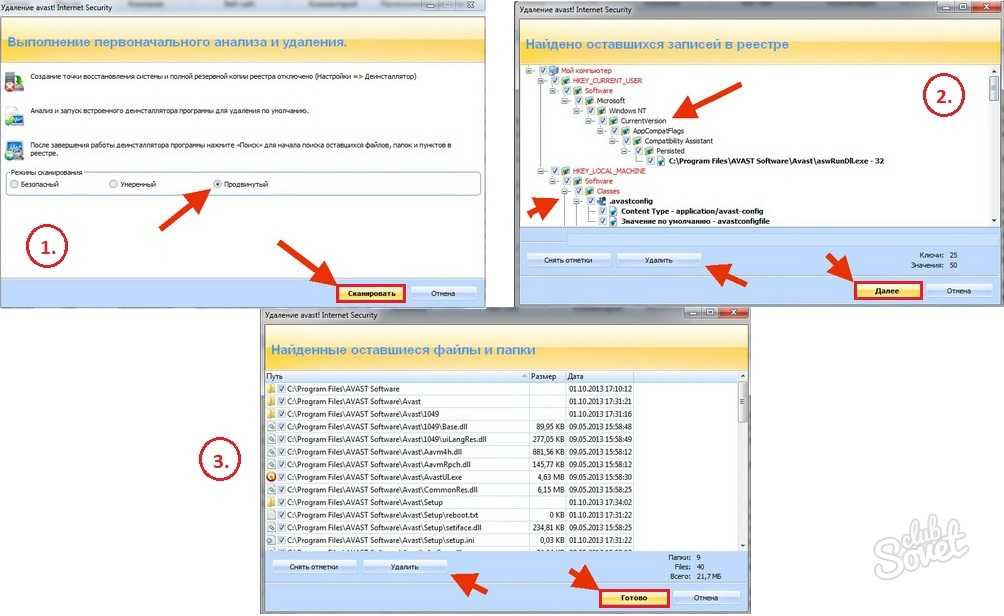1004x616 pixels.
Task: Choose the Умеренный scan mode
Action: point(113,184)
